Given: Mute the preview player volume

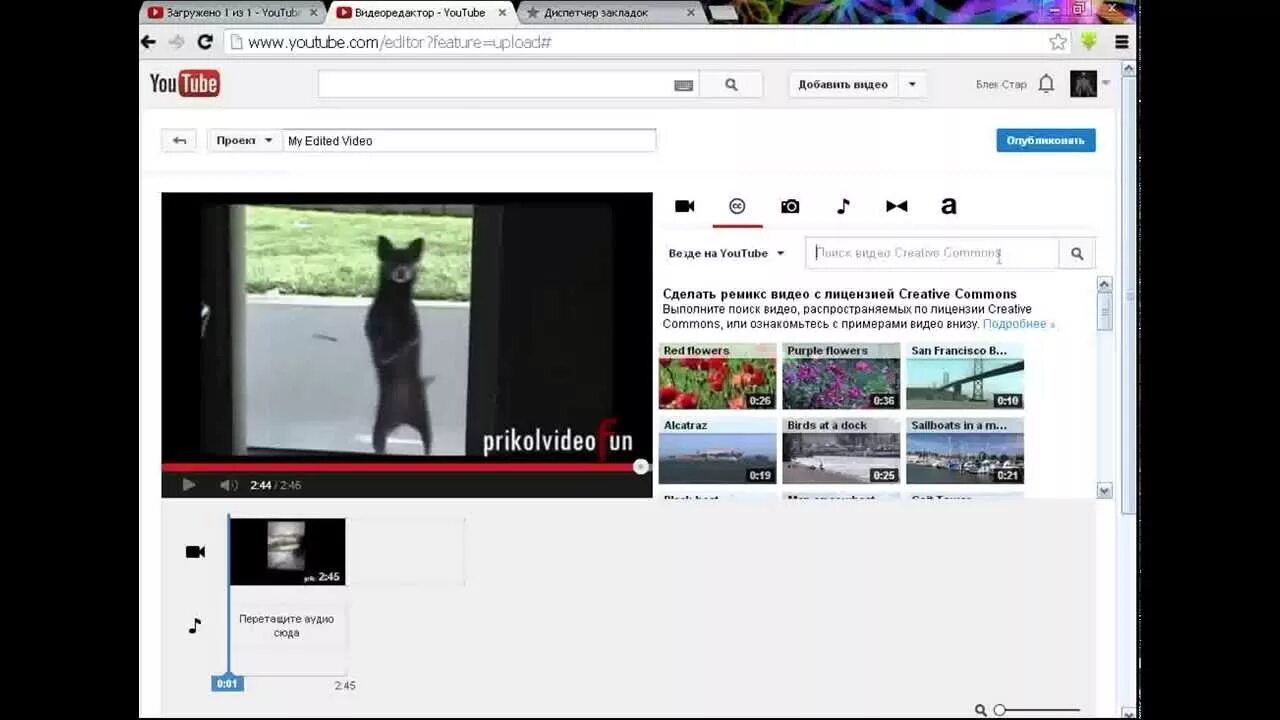Looking at the screenshot, I should 228,485.
